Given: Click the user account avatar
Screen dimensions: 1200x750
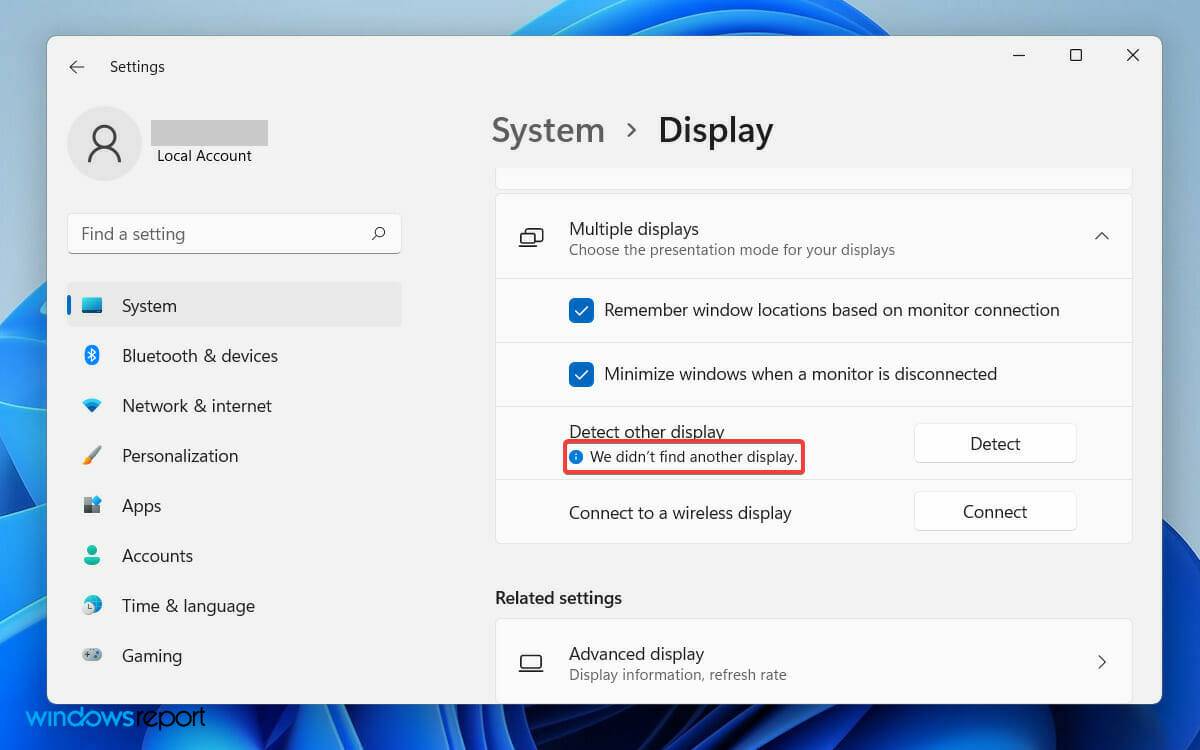Looking at the screenshot, I should [x=104, y=143].
